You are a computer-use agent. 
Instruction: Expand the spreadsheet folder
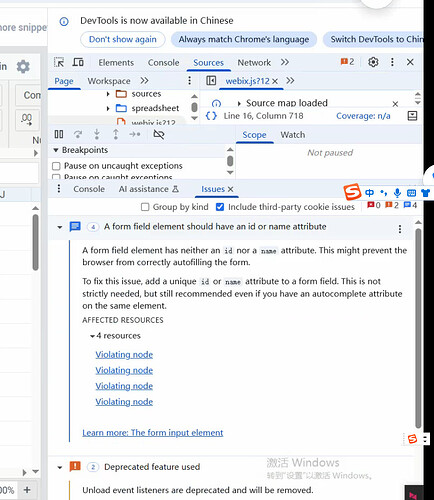coord(108,108)
